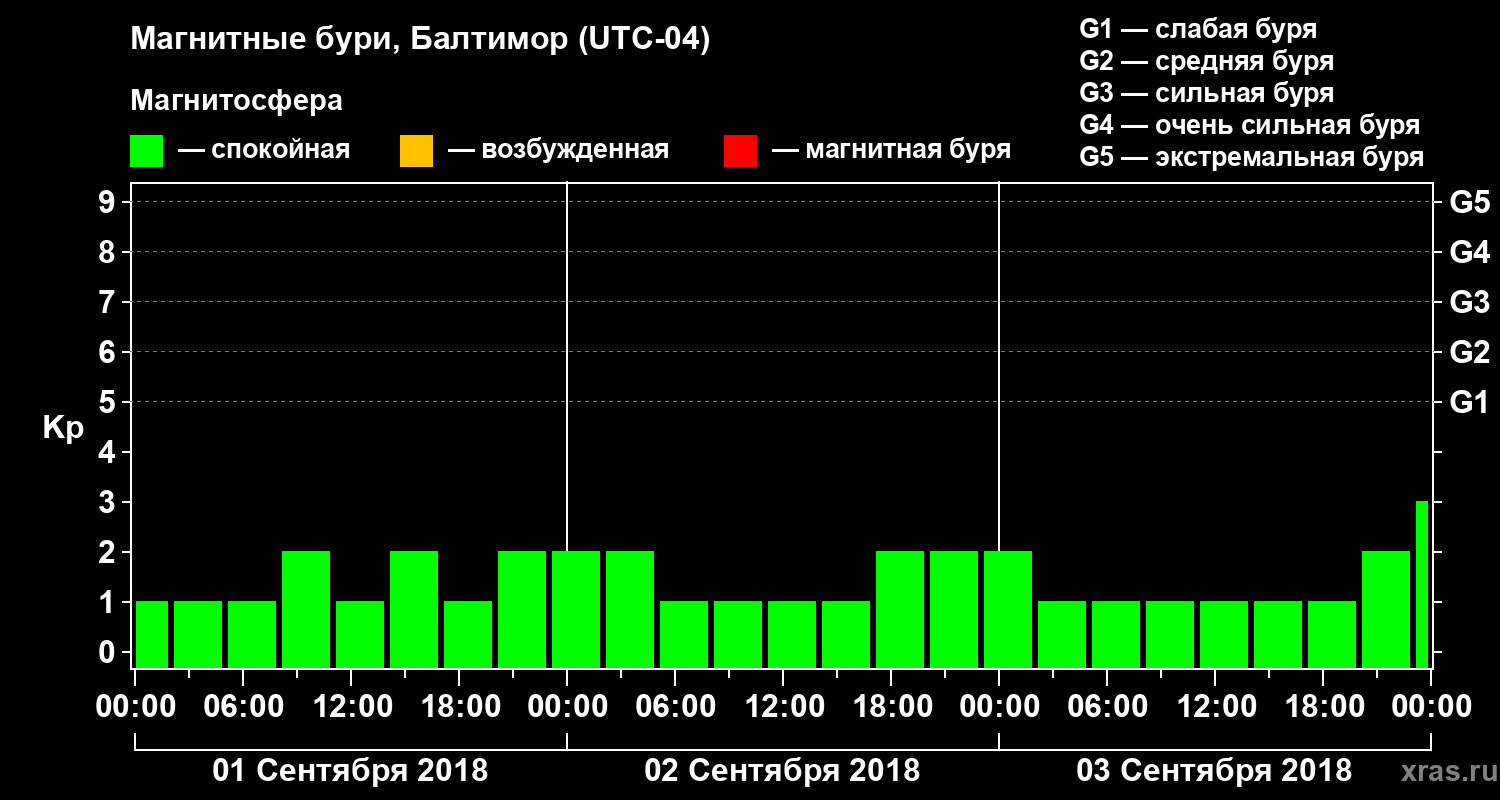Click the '02 Сентября 2018' date label
Viewport: 1500px width, 800px height.
[x=782, y=771]
